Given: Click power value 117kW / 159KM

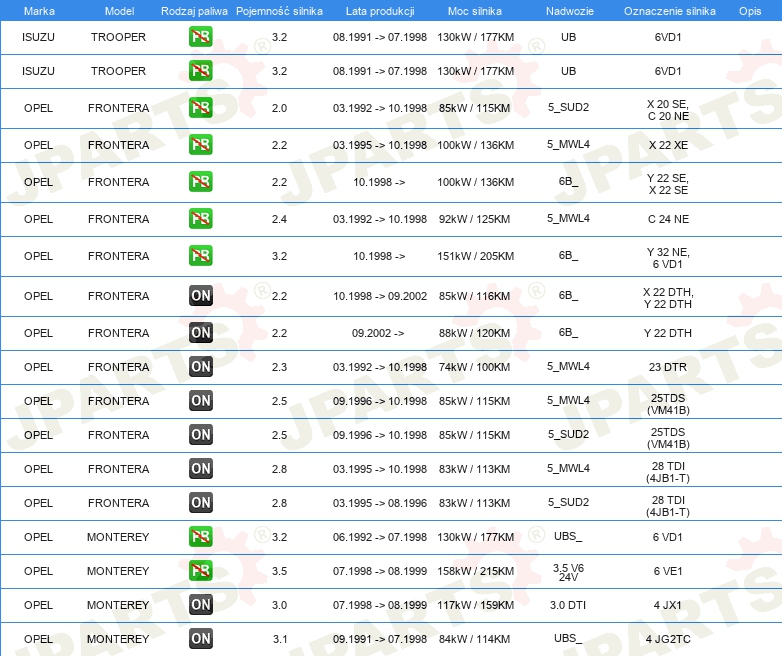Looking at the screenshot, I should (x=475, y=605).
